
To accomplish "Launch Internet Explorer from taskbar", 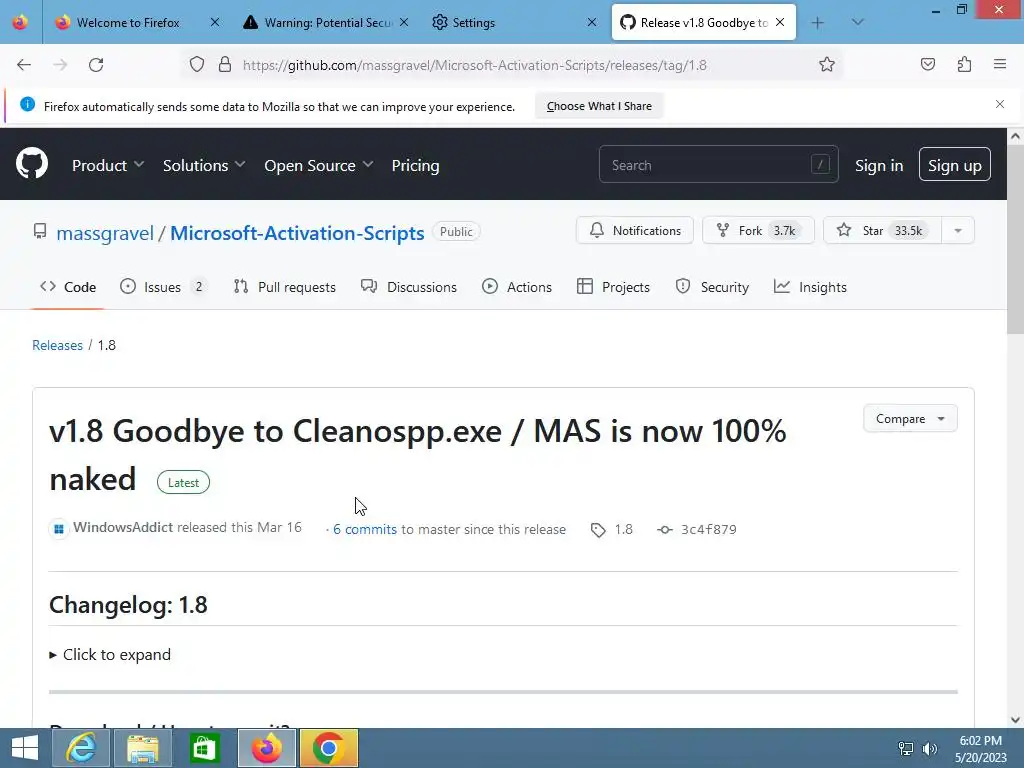I will pos(81,748).
